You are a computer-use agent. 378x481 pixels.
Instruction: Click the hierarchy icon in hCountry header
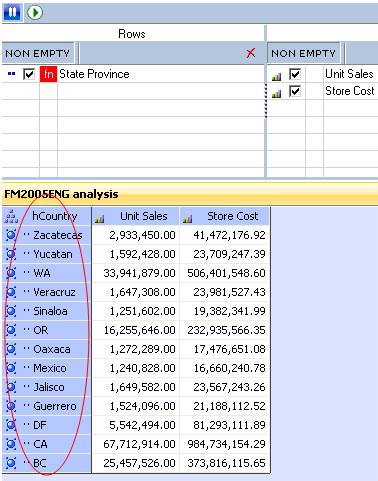(11, 216)
